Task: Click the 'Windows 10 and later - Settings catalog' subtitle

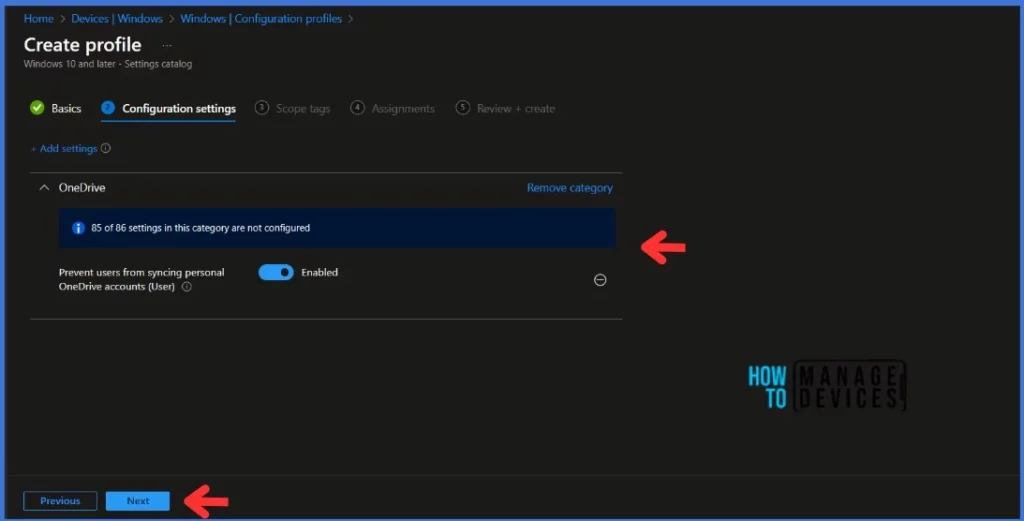Action: point(108,64)
